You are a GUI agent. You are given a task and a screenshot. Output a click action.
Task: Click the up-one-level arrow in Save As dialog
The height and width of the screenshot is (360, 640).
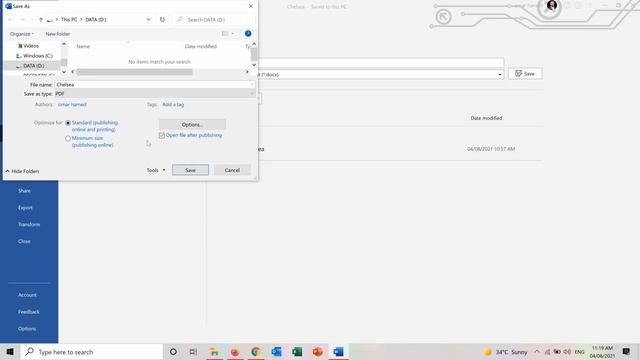point(41,20)
